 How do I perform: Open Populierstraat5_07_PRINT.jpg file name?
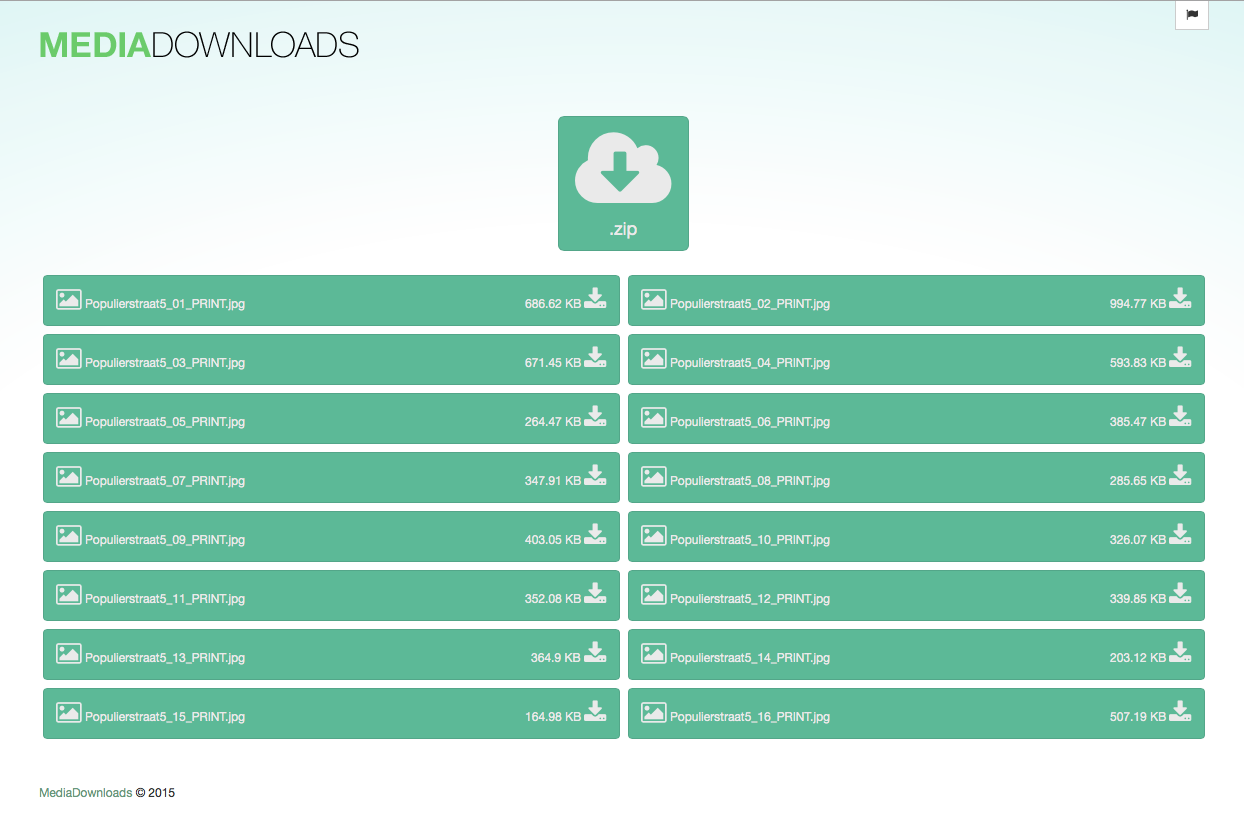(x=165, y=481)
